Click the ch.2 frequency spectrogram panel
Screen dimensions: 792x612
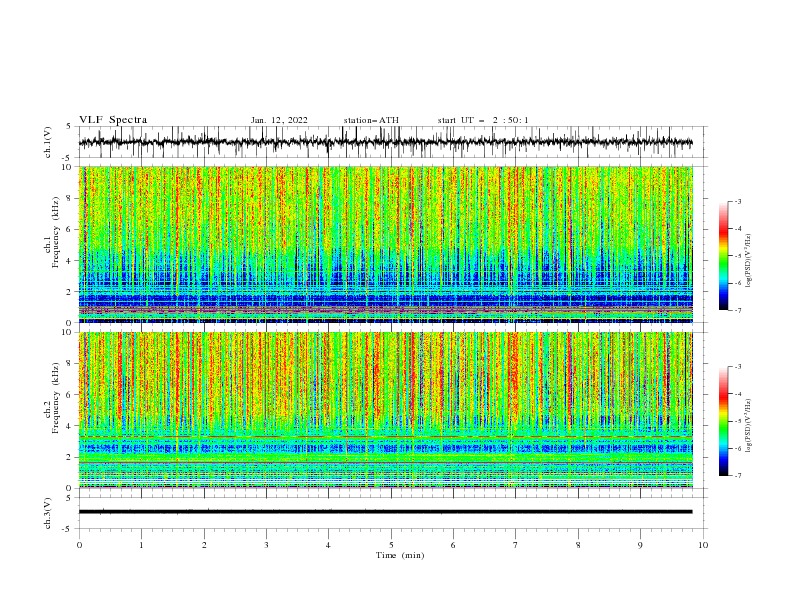tap(386, 410)
